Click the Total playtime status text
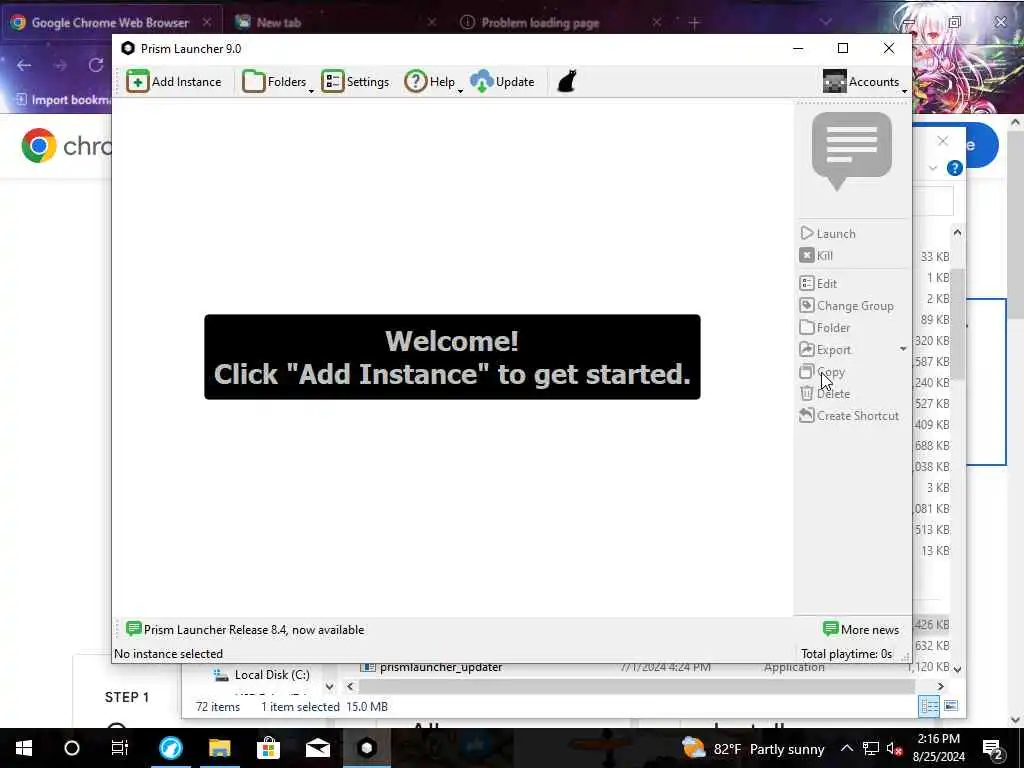1024x768 pixels. 846,654
